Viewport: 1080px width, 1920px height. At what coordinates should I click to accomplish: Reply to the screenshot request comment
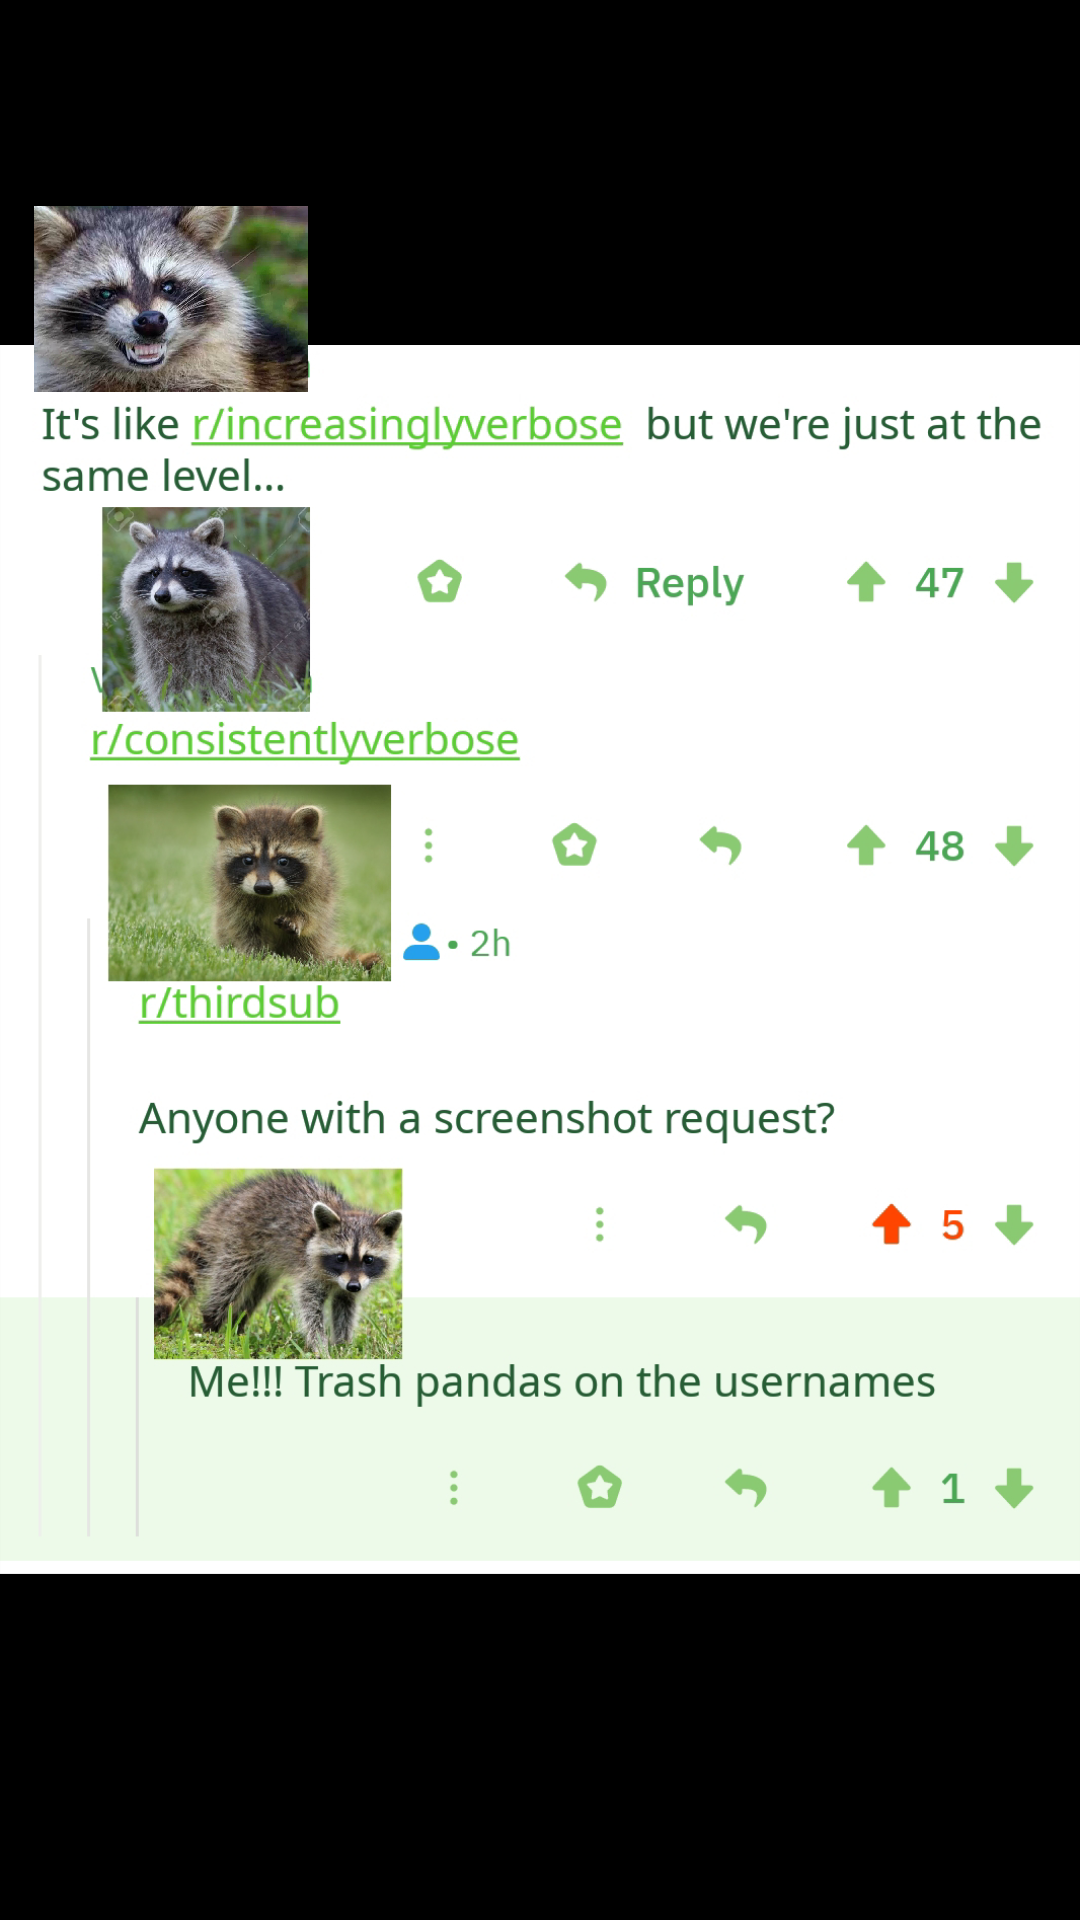tap(746, 1225)
